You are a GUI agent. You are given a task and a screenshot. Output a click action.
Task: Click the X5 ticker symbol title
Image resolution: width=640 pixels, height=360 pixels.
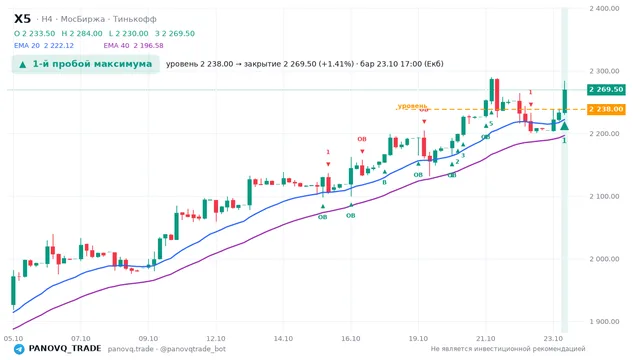[x=22, y=19]
